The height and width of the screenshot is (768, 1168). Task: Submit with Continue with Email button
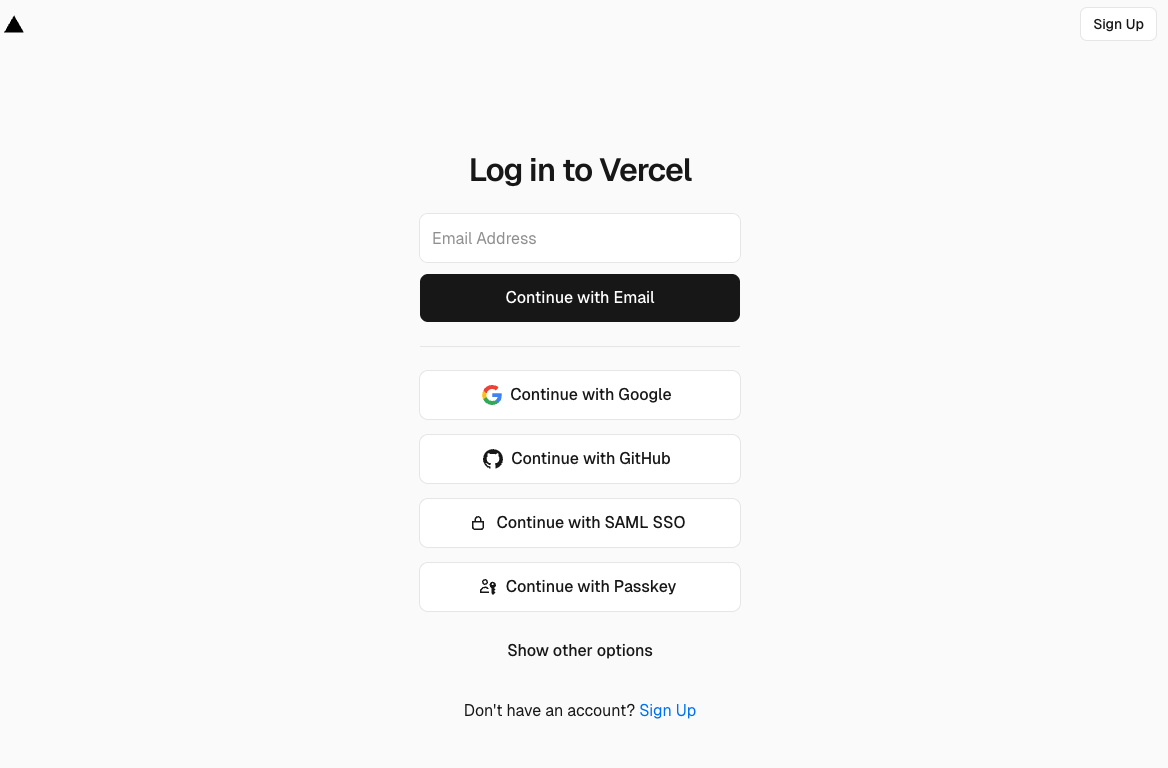[x=580, y=298]
